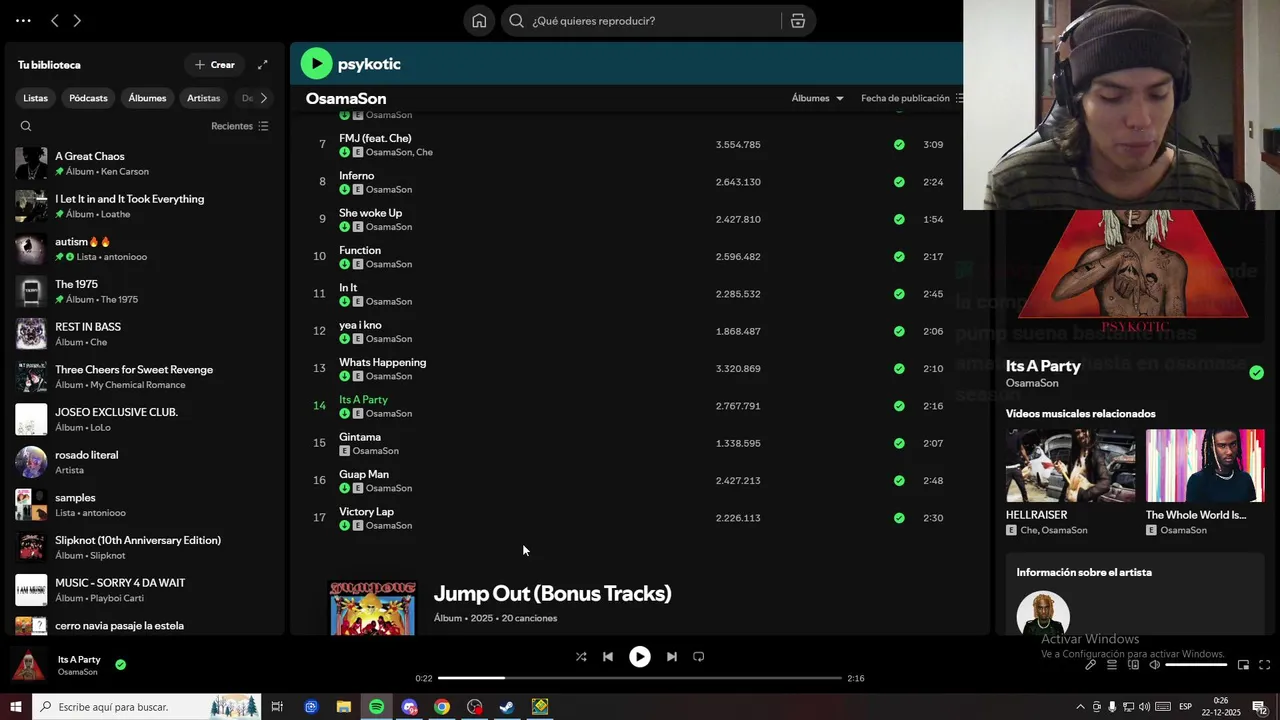Viewport: 1280px width, 720px height.
Task: Open the three-dot app menu
Action: [23, 21]
